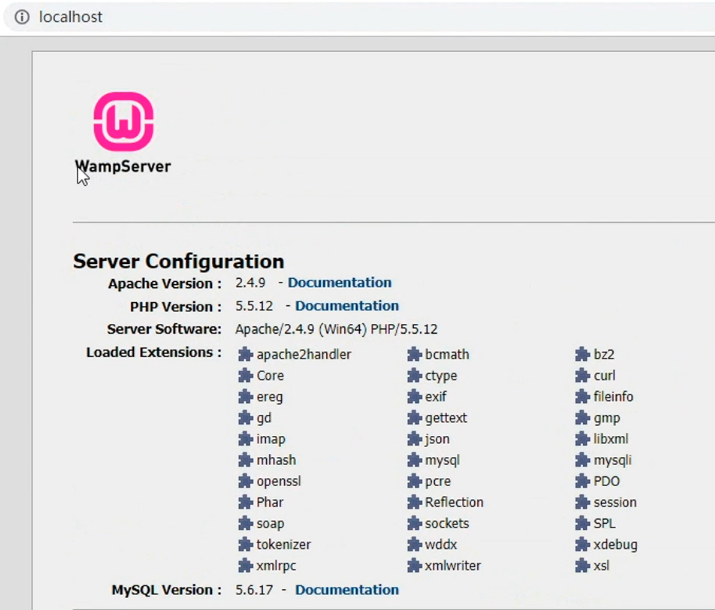Viewport: 715px width, 610px height.
Task: Click the puzzle icon next to tokenizer
Action: point(245,544)
